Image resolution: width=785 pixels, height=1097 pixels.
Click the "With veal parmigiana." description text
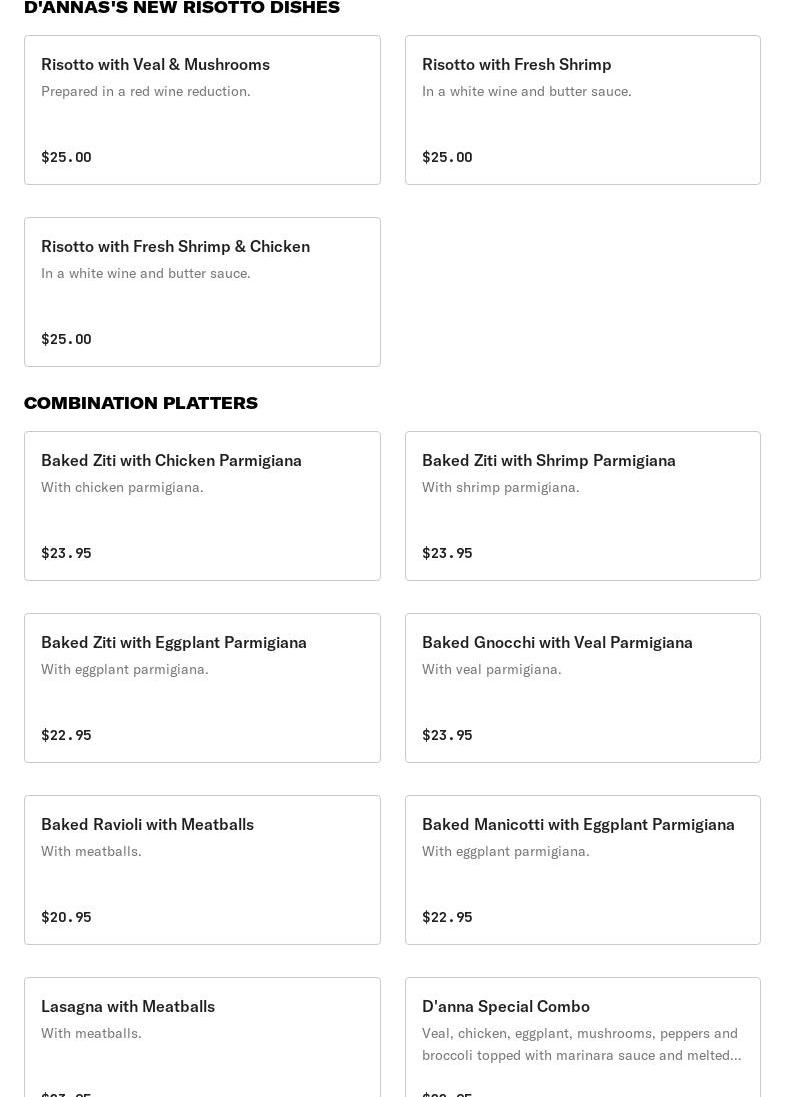[492, 669]
